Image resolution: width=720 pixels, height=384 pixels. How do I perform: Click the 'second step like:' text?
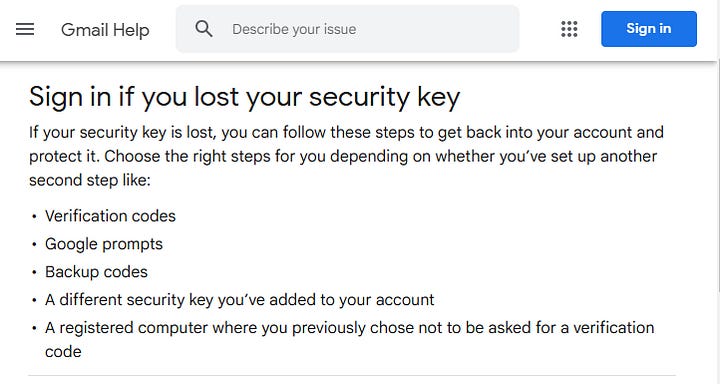pos(90,180)
